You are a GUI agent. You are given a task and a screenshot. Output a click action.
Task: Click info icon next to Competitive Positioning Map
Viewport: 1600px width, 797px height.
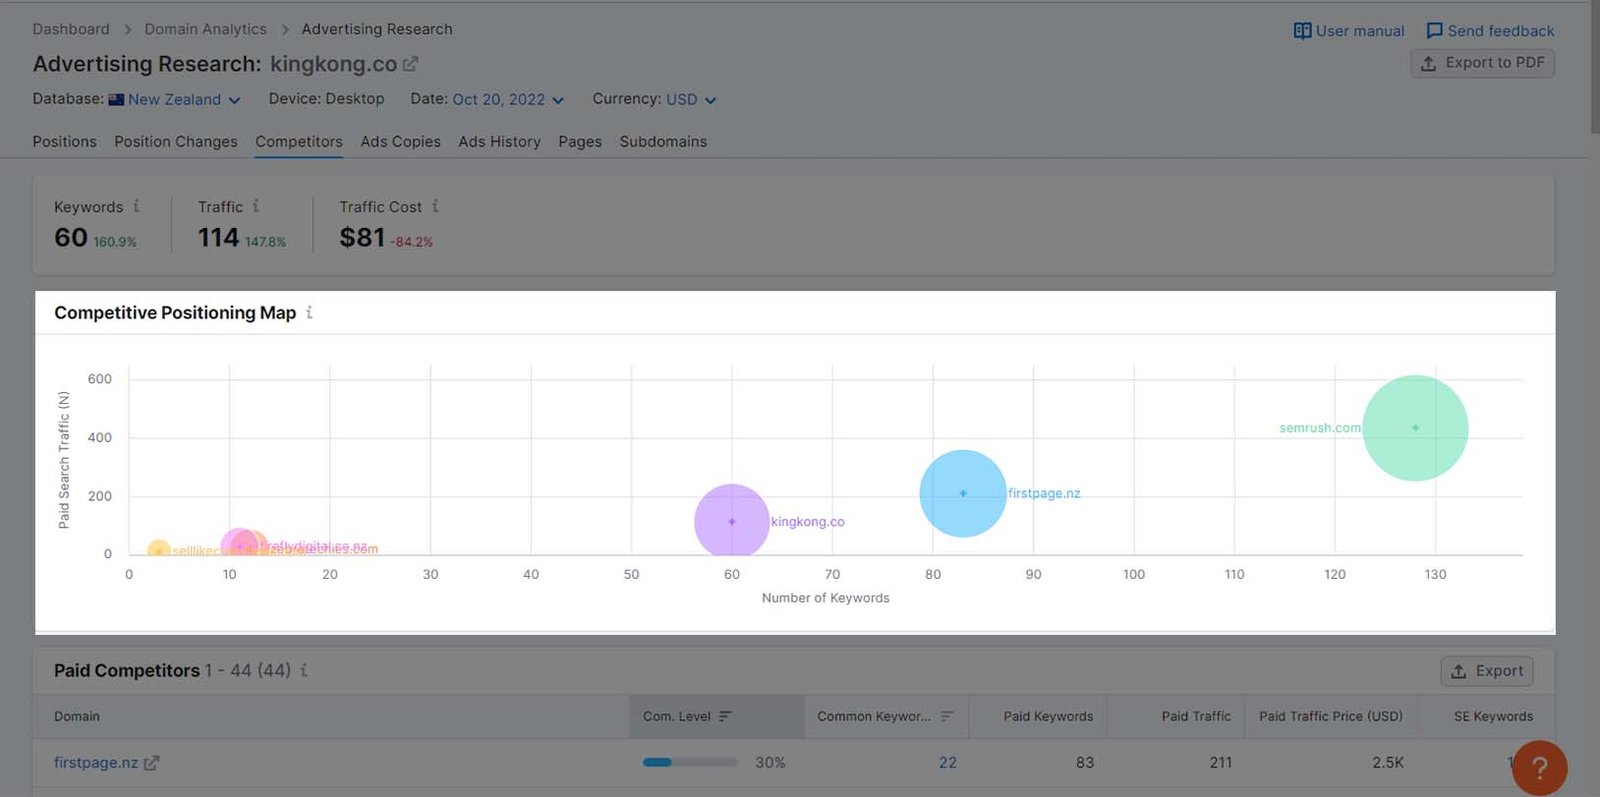coord(309,312)
